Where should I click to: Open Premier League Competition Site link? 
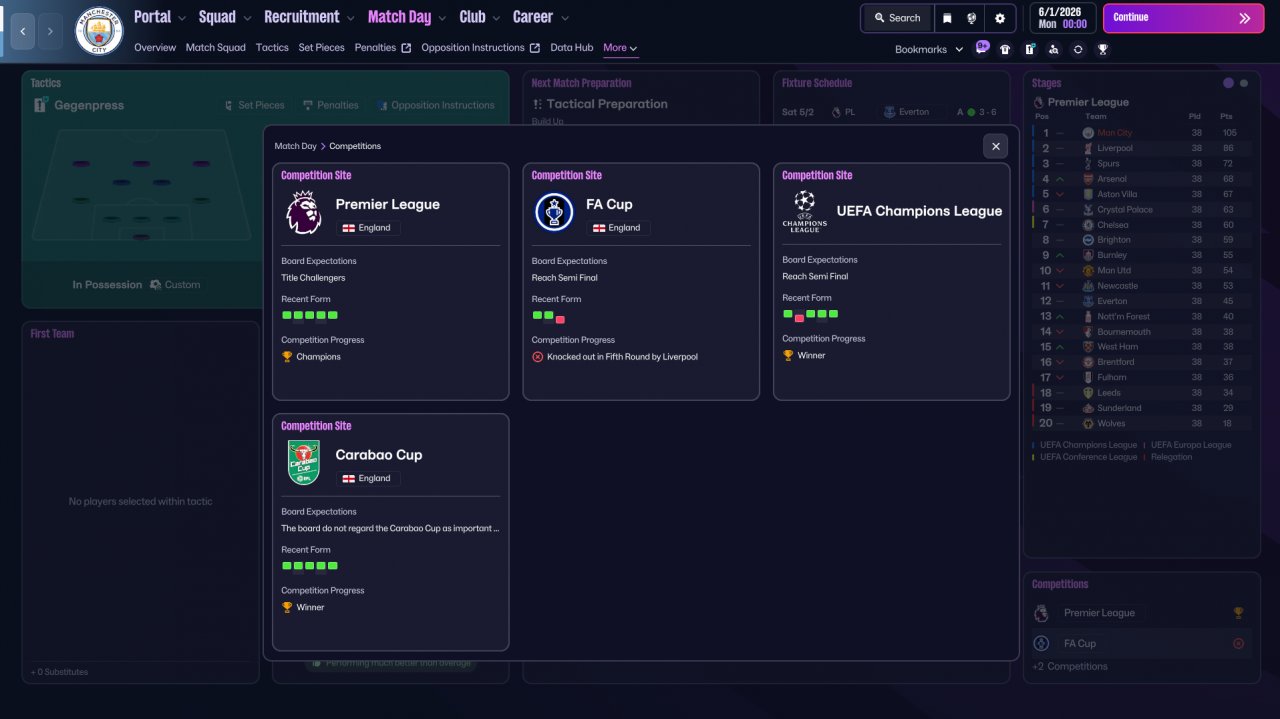point(316,175)
